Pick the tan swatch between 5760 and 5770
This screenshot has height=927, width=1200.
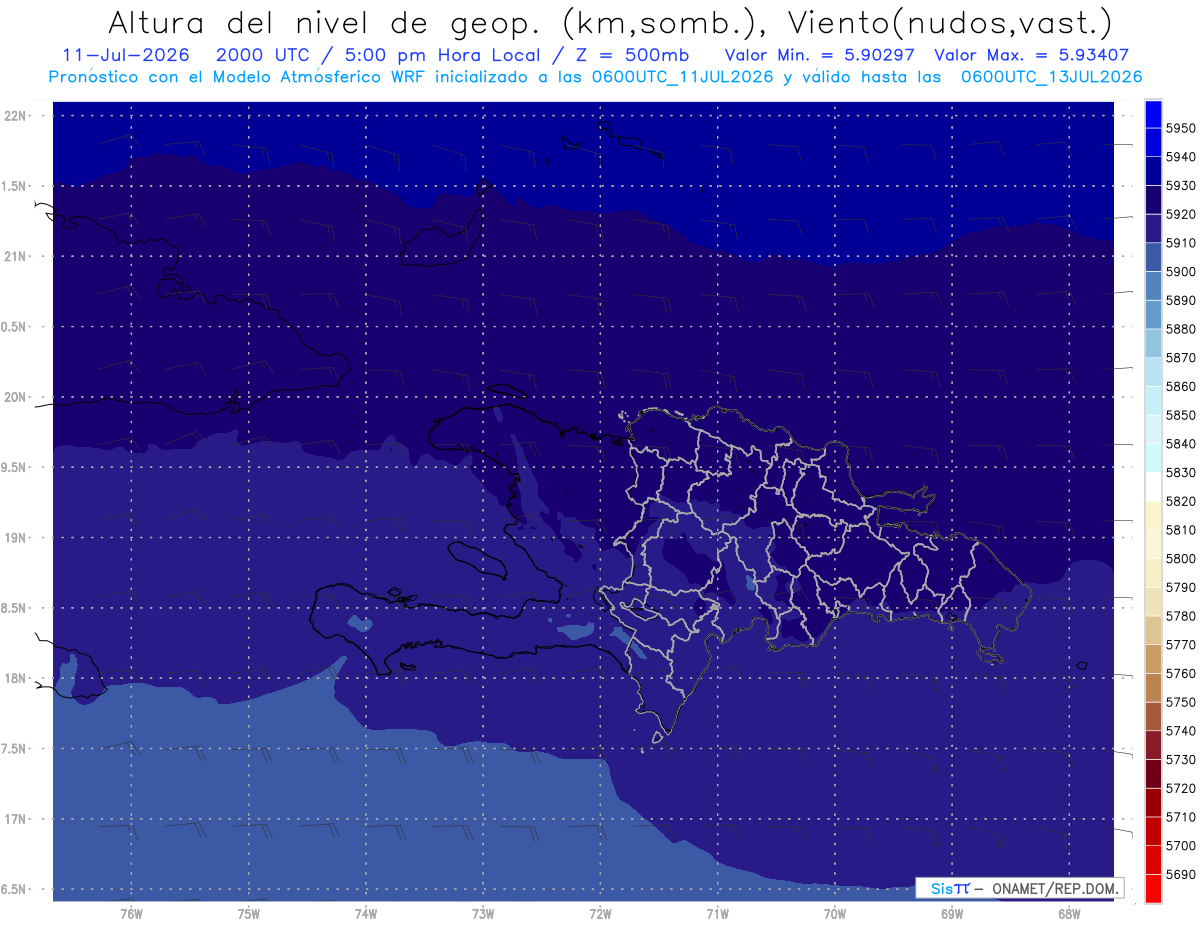[x=1152, y=659]
